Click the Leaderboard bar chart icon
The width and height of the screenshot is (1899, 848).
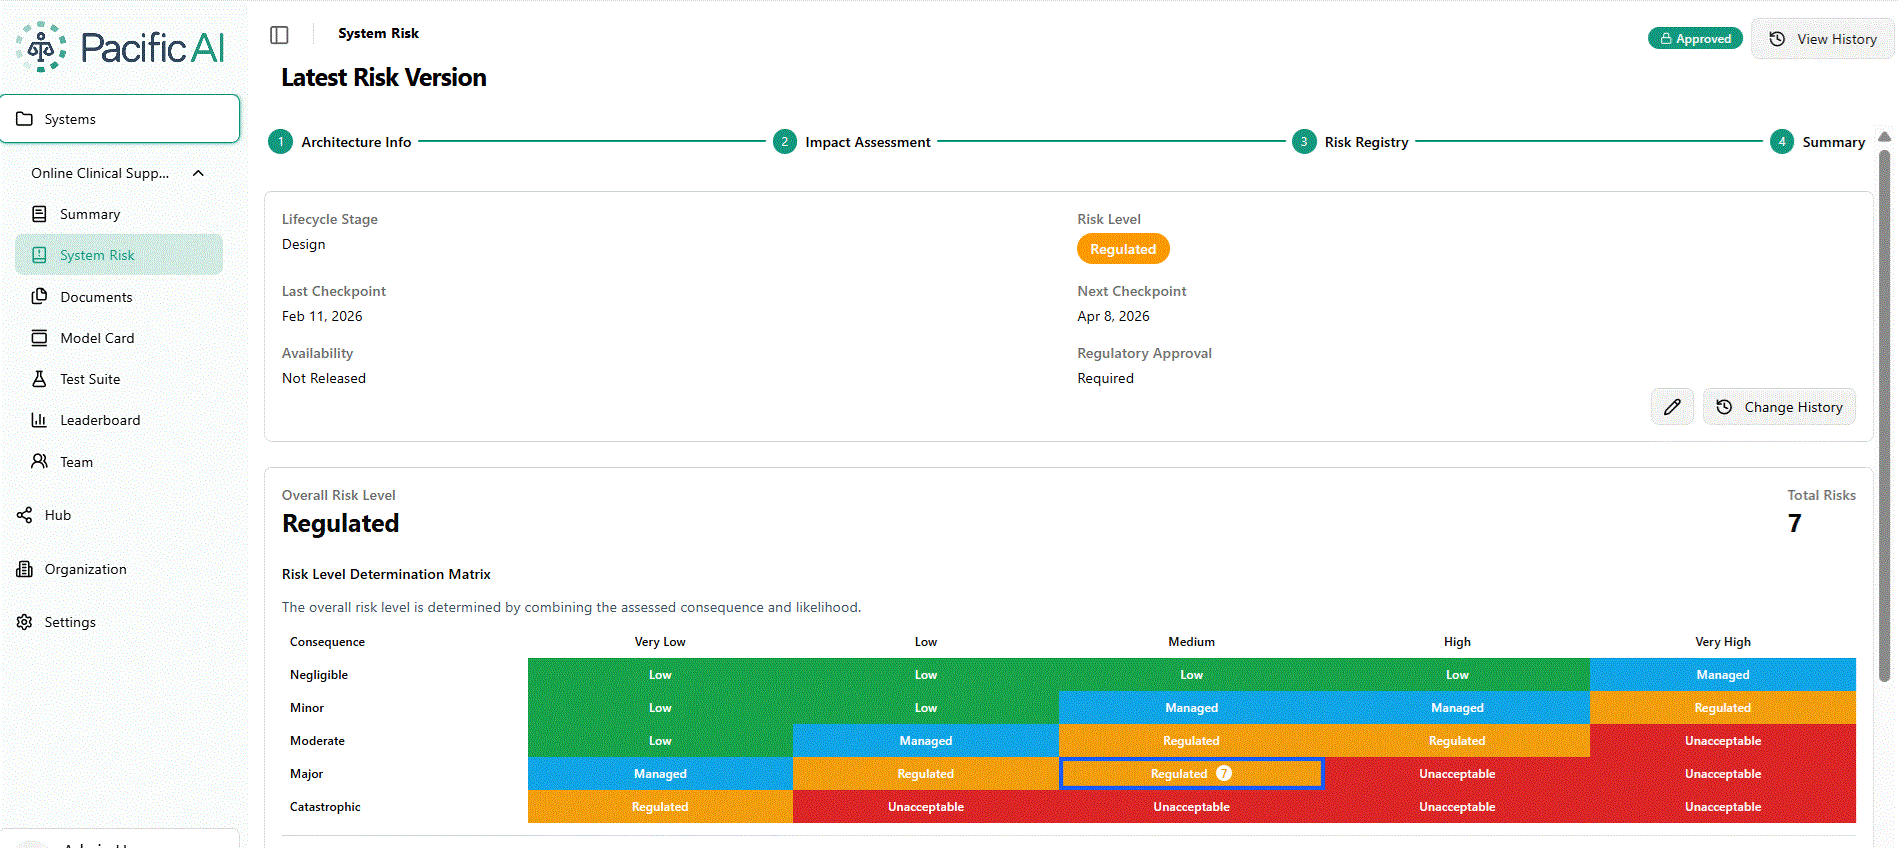point(39,420)
